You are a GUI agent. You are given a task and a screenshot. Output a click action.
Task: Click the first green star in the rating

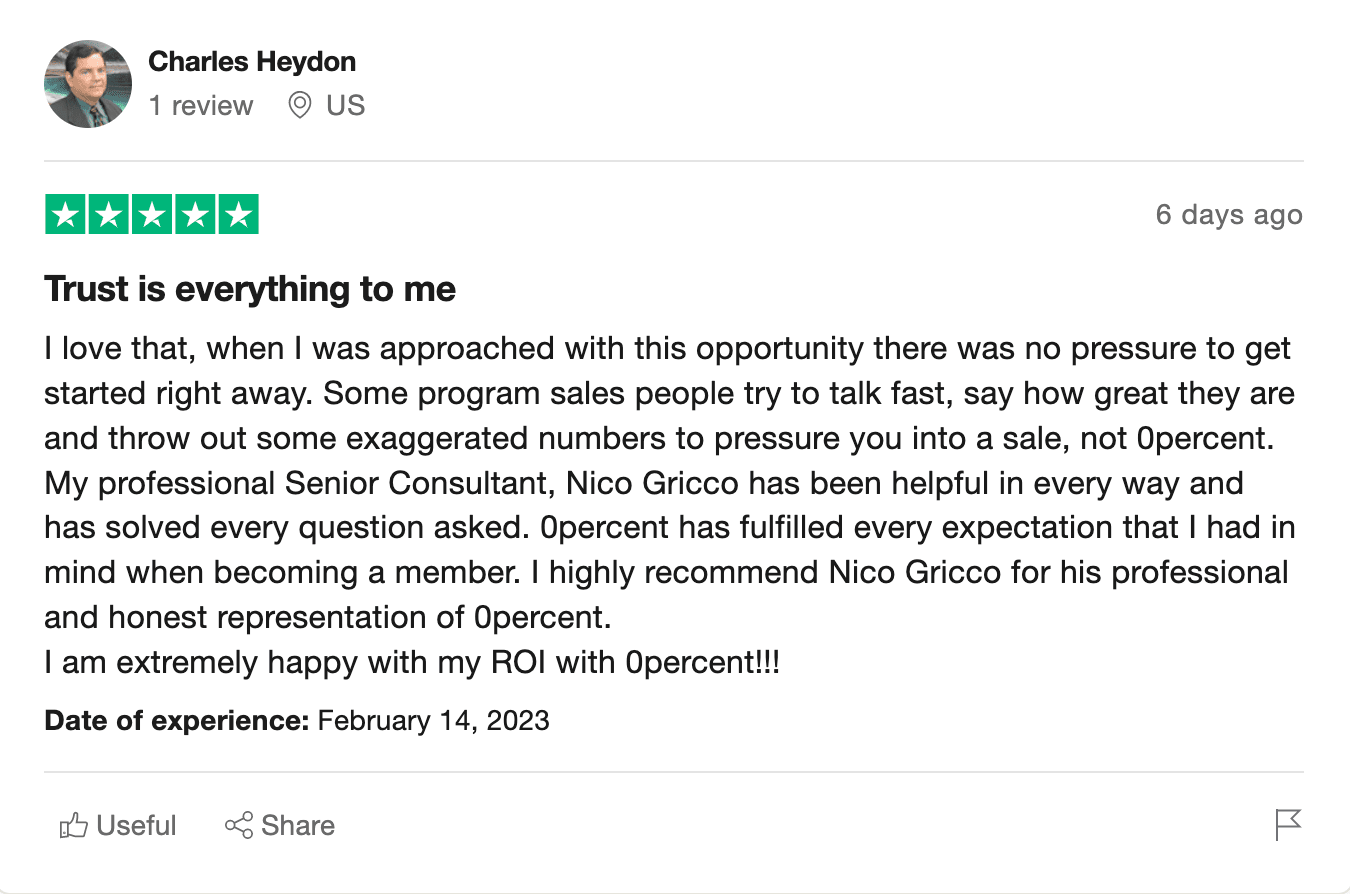(x=66, y=215)
